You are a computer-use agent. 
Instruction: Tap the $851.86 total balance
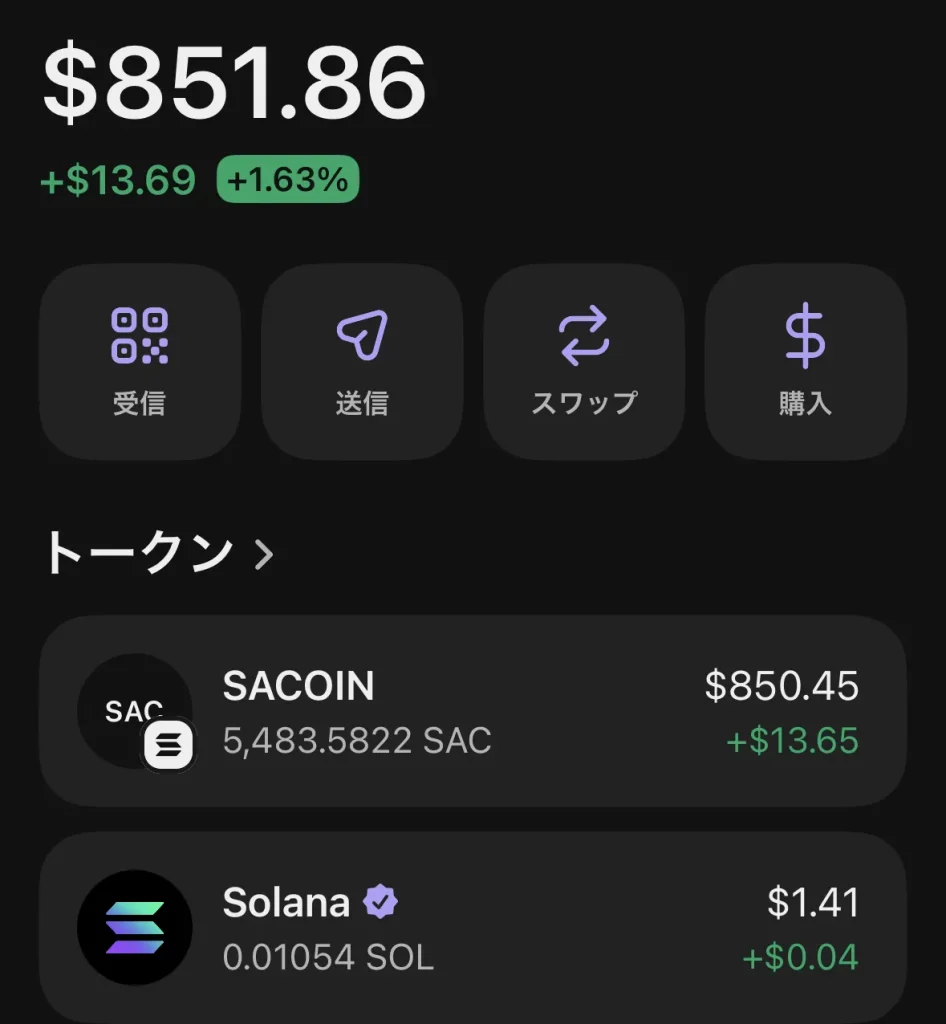235,83
